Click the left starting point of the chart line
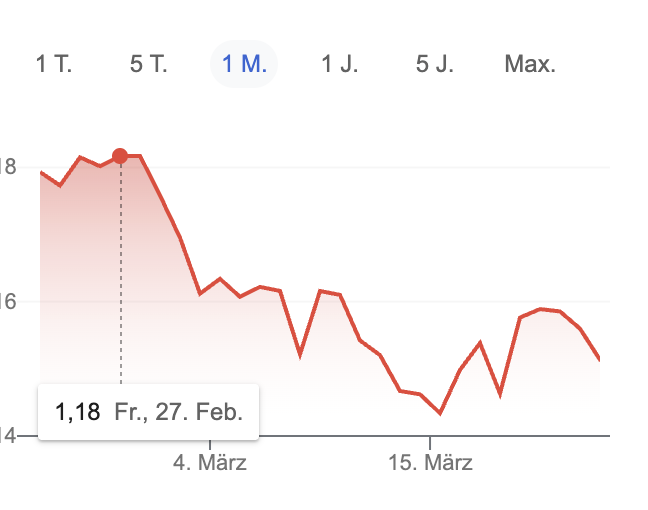The height and width of the screenshot is (510, 648). (41, 173)
